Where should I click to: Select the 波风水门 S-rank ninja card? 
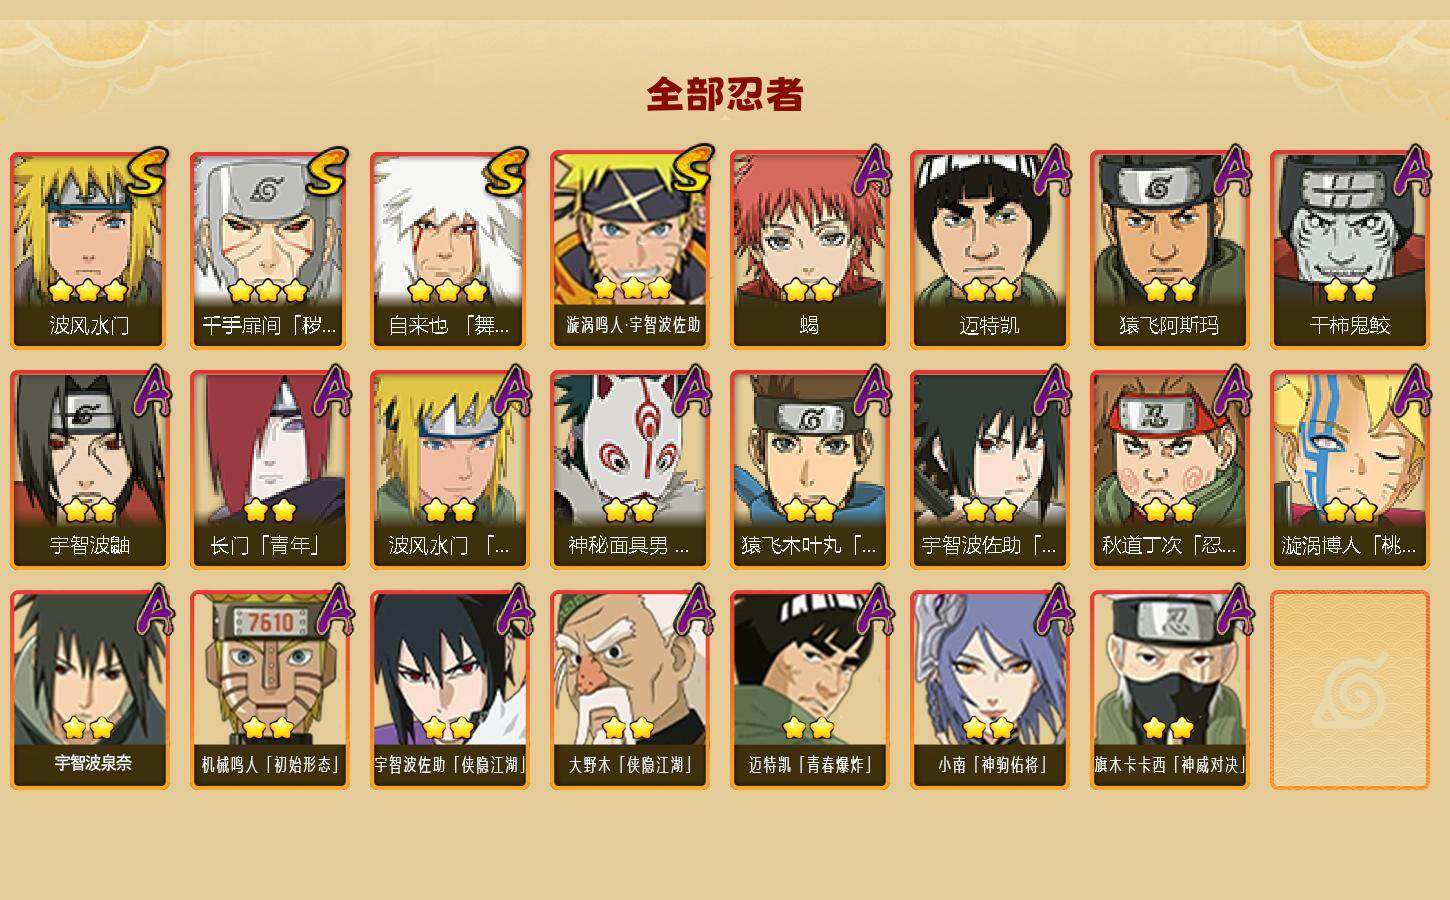[x=90, y=250]
